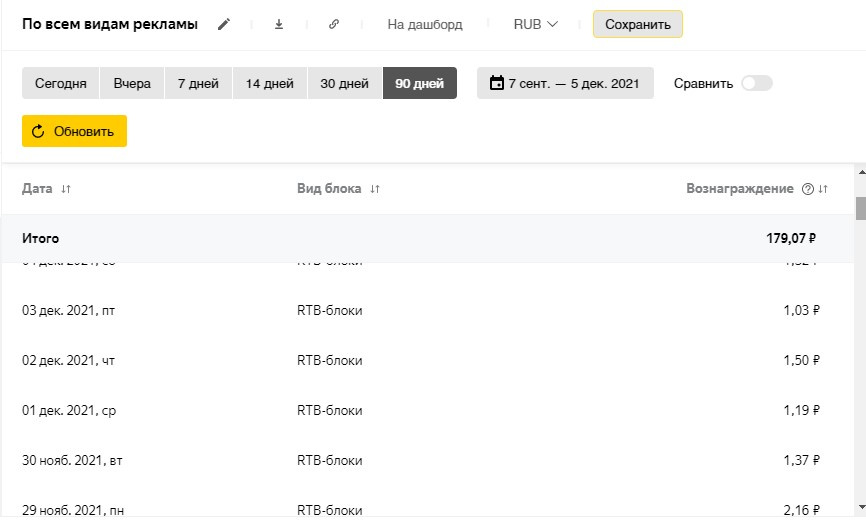Click the pencil edit report name icon
The height and width of the screenshot is (530, 866).
(x=224, y=24)
